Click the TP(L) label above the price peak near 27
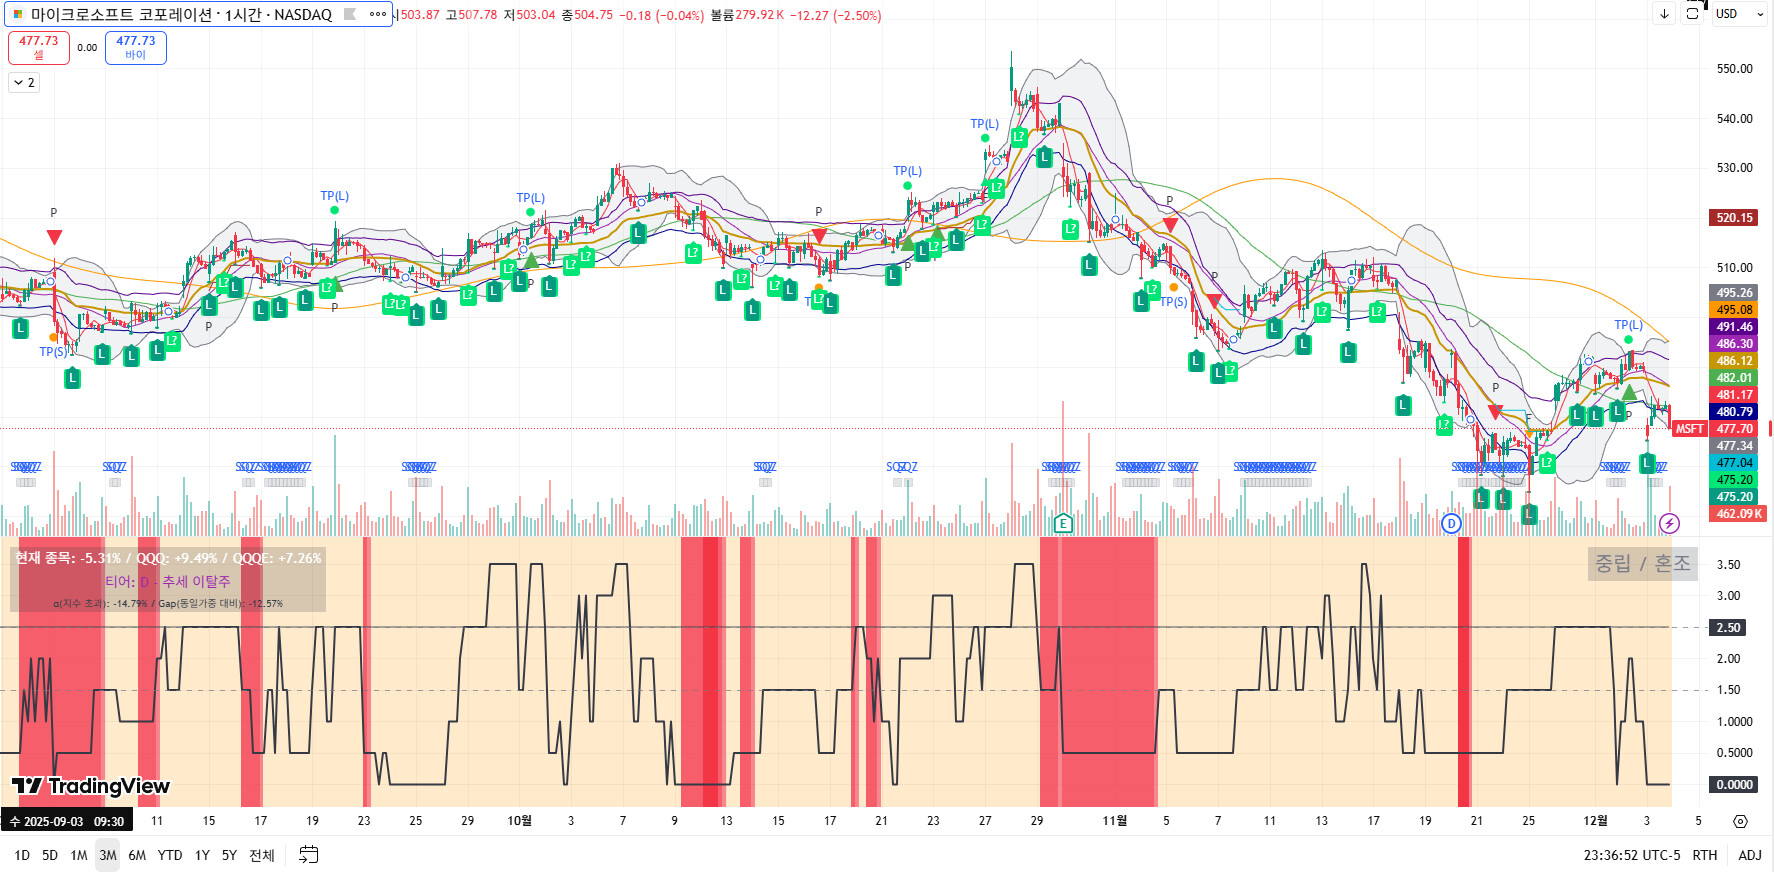The height and width of the screenshot is (872, 1774). (x=985, y=124)
